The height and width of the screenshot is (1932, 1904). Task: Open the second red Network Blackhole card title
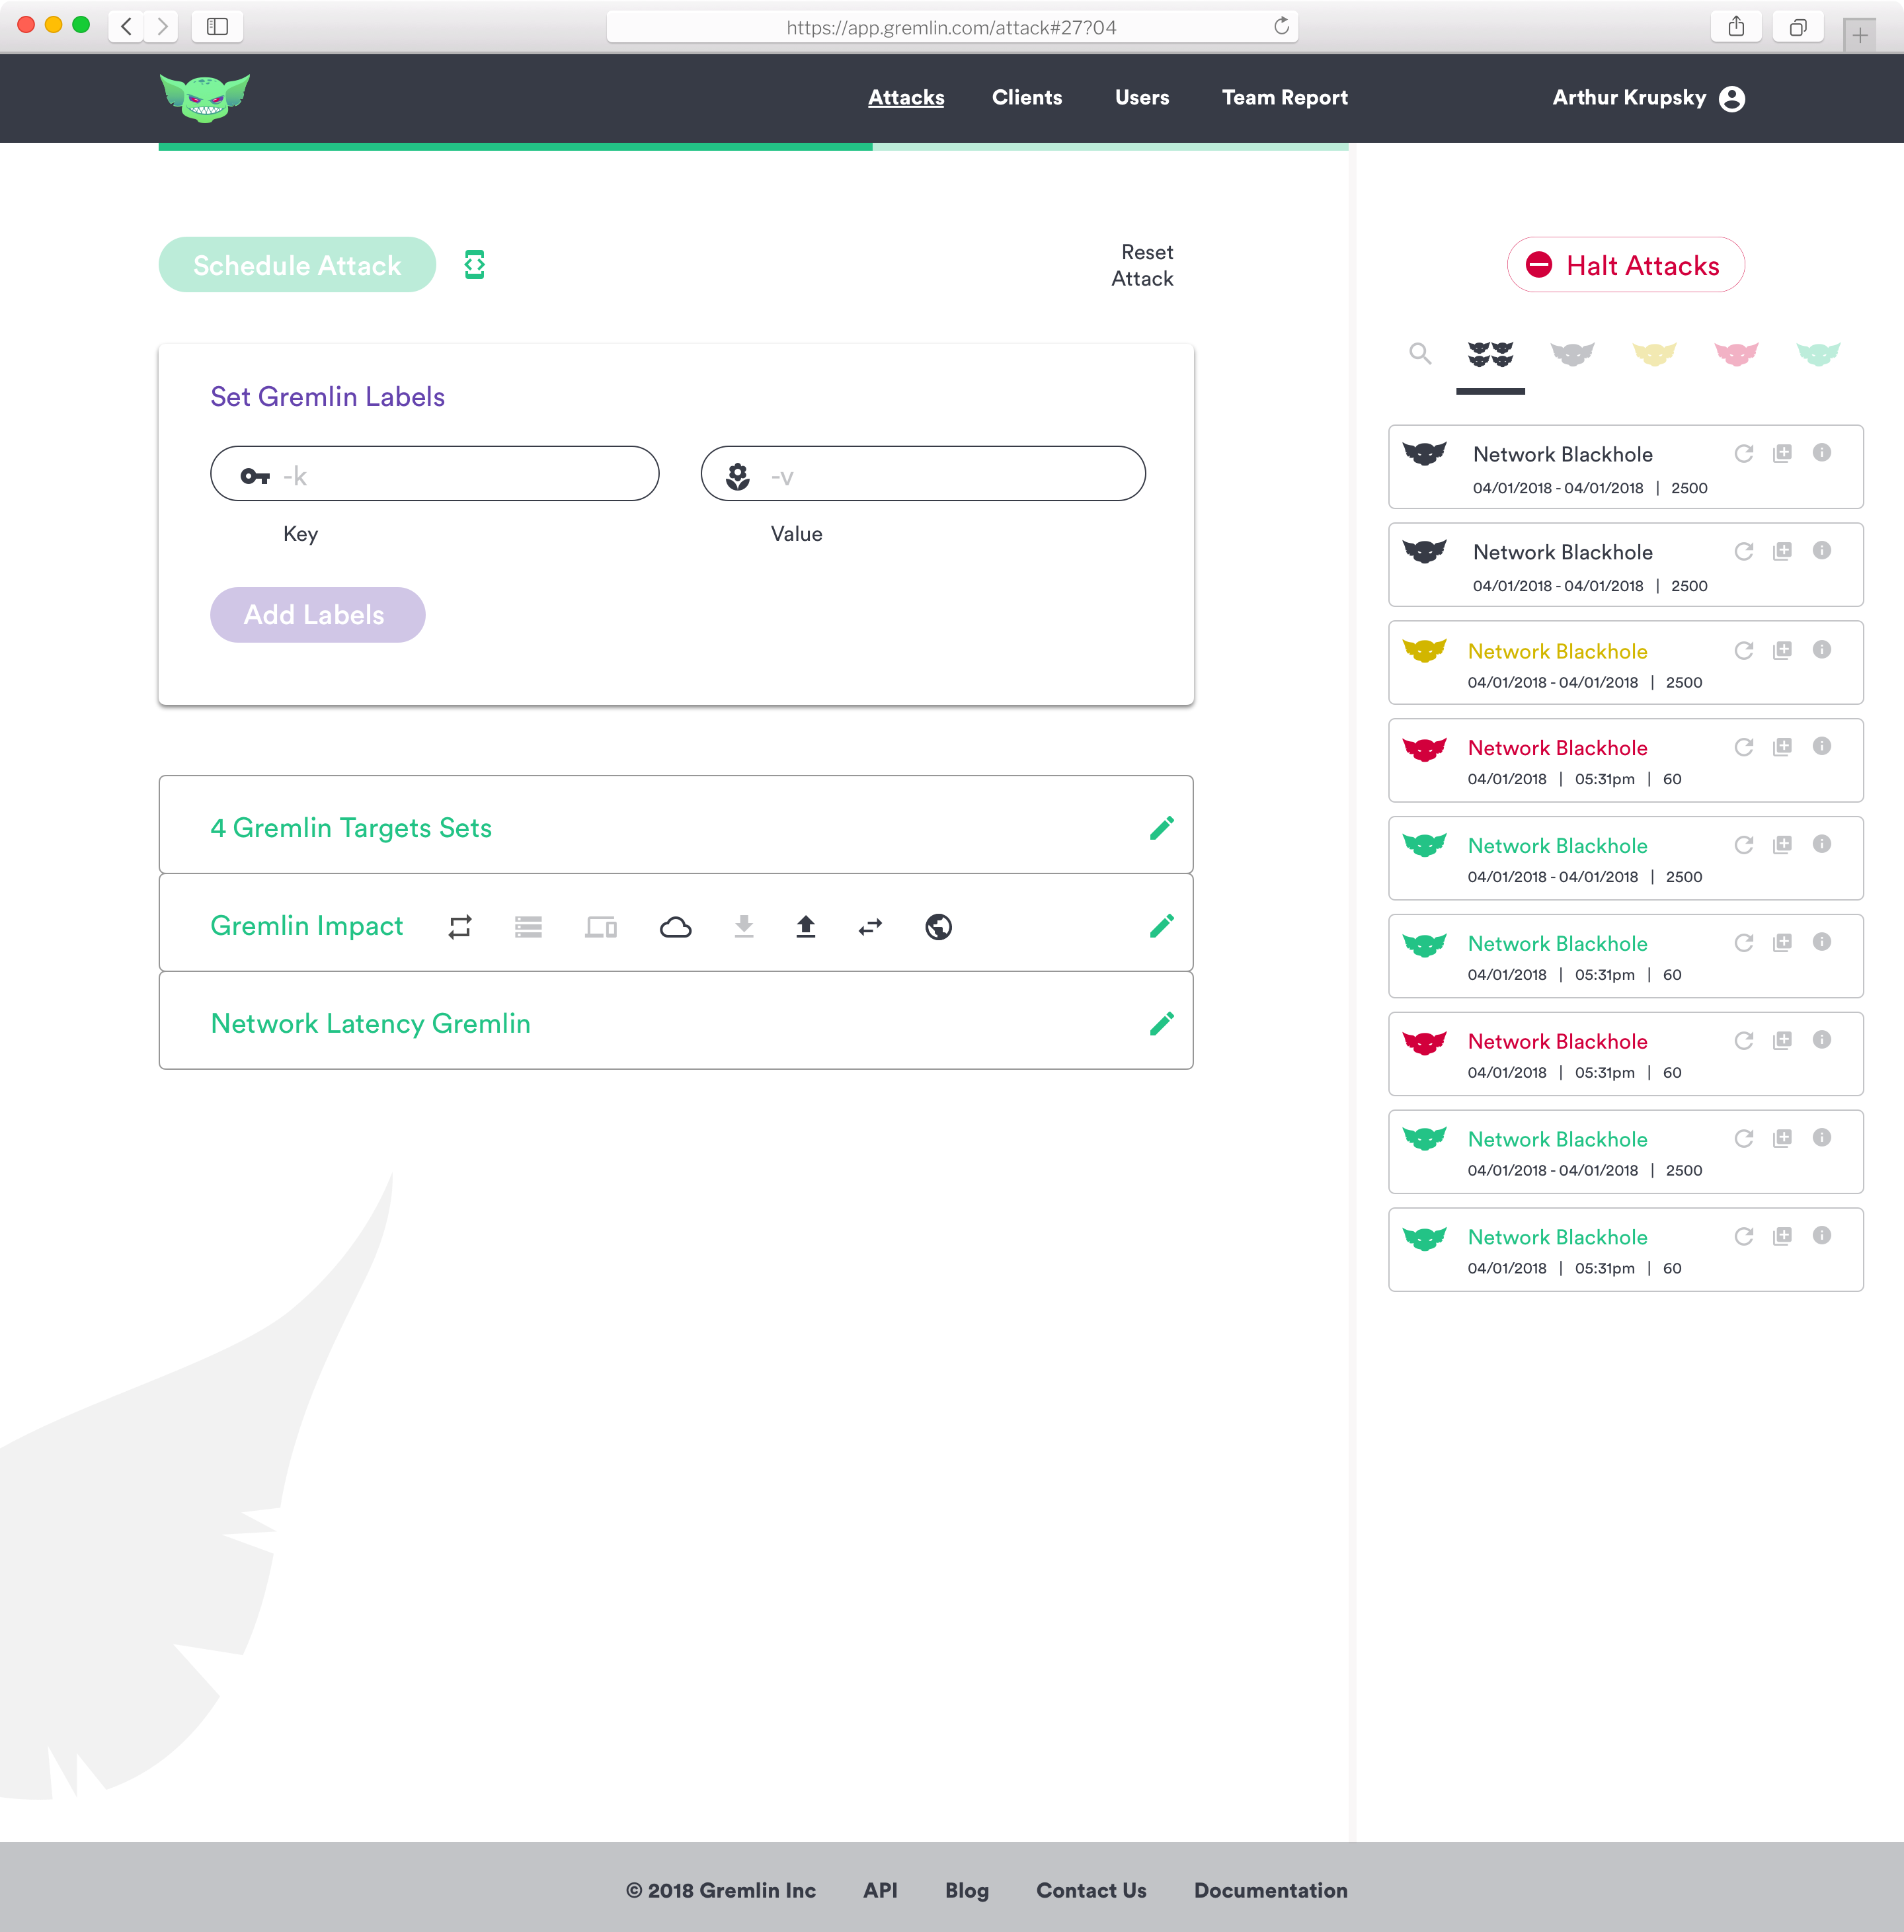1557,1041
